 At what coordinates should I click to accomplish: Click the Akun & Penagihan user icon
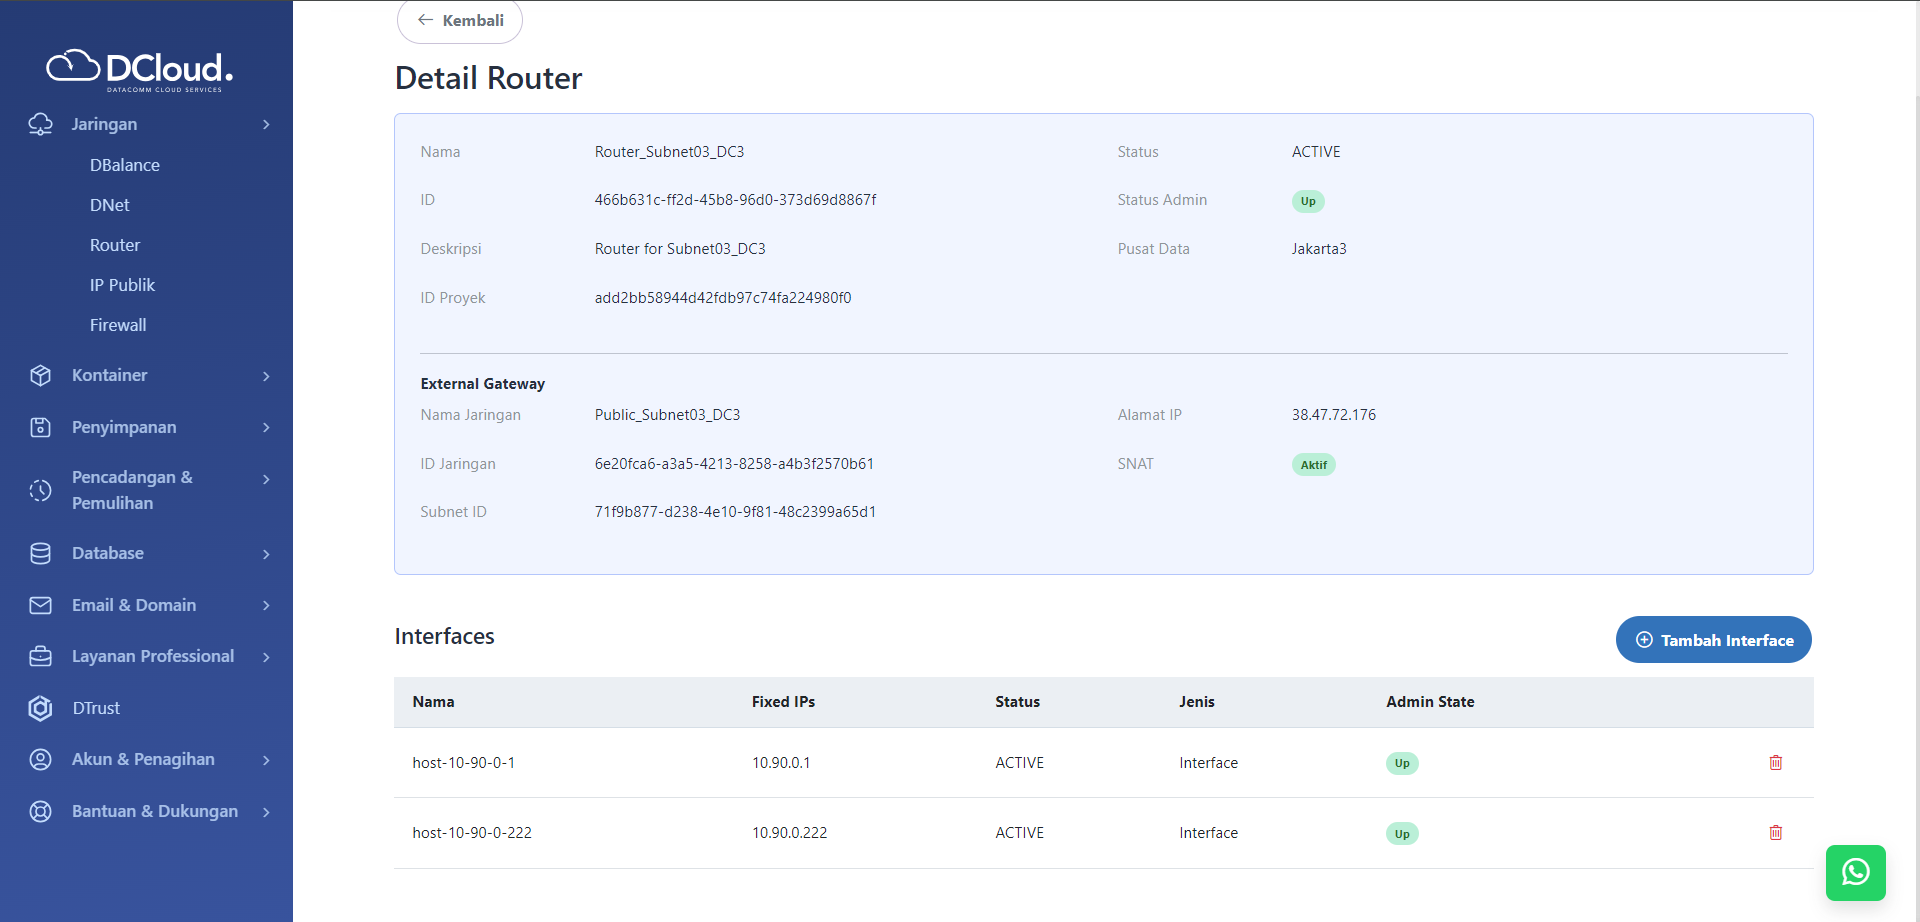pyautogui.click(x=40, y=759)
